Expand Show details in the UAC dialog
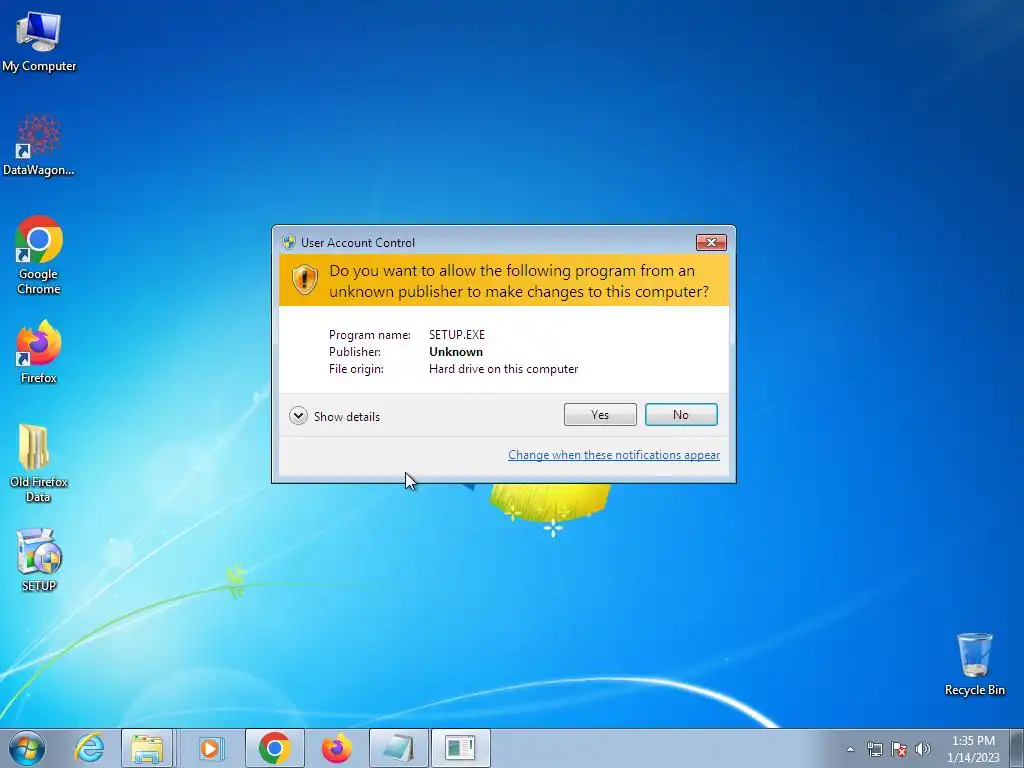 [x=334, y=416]
